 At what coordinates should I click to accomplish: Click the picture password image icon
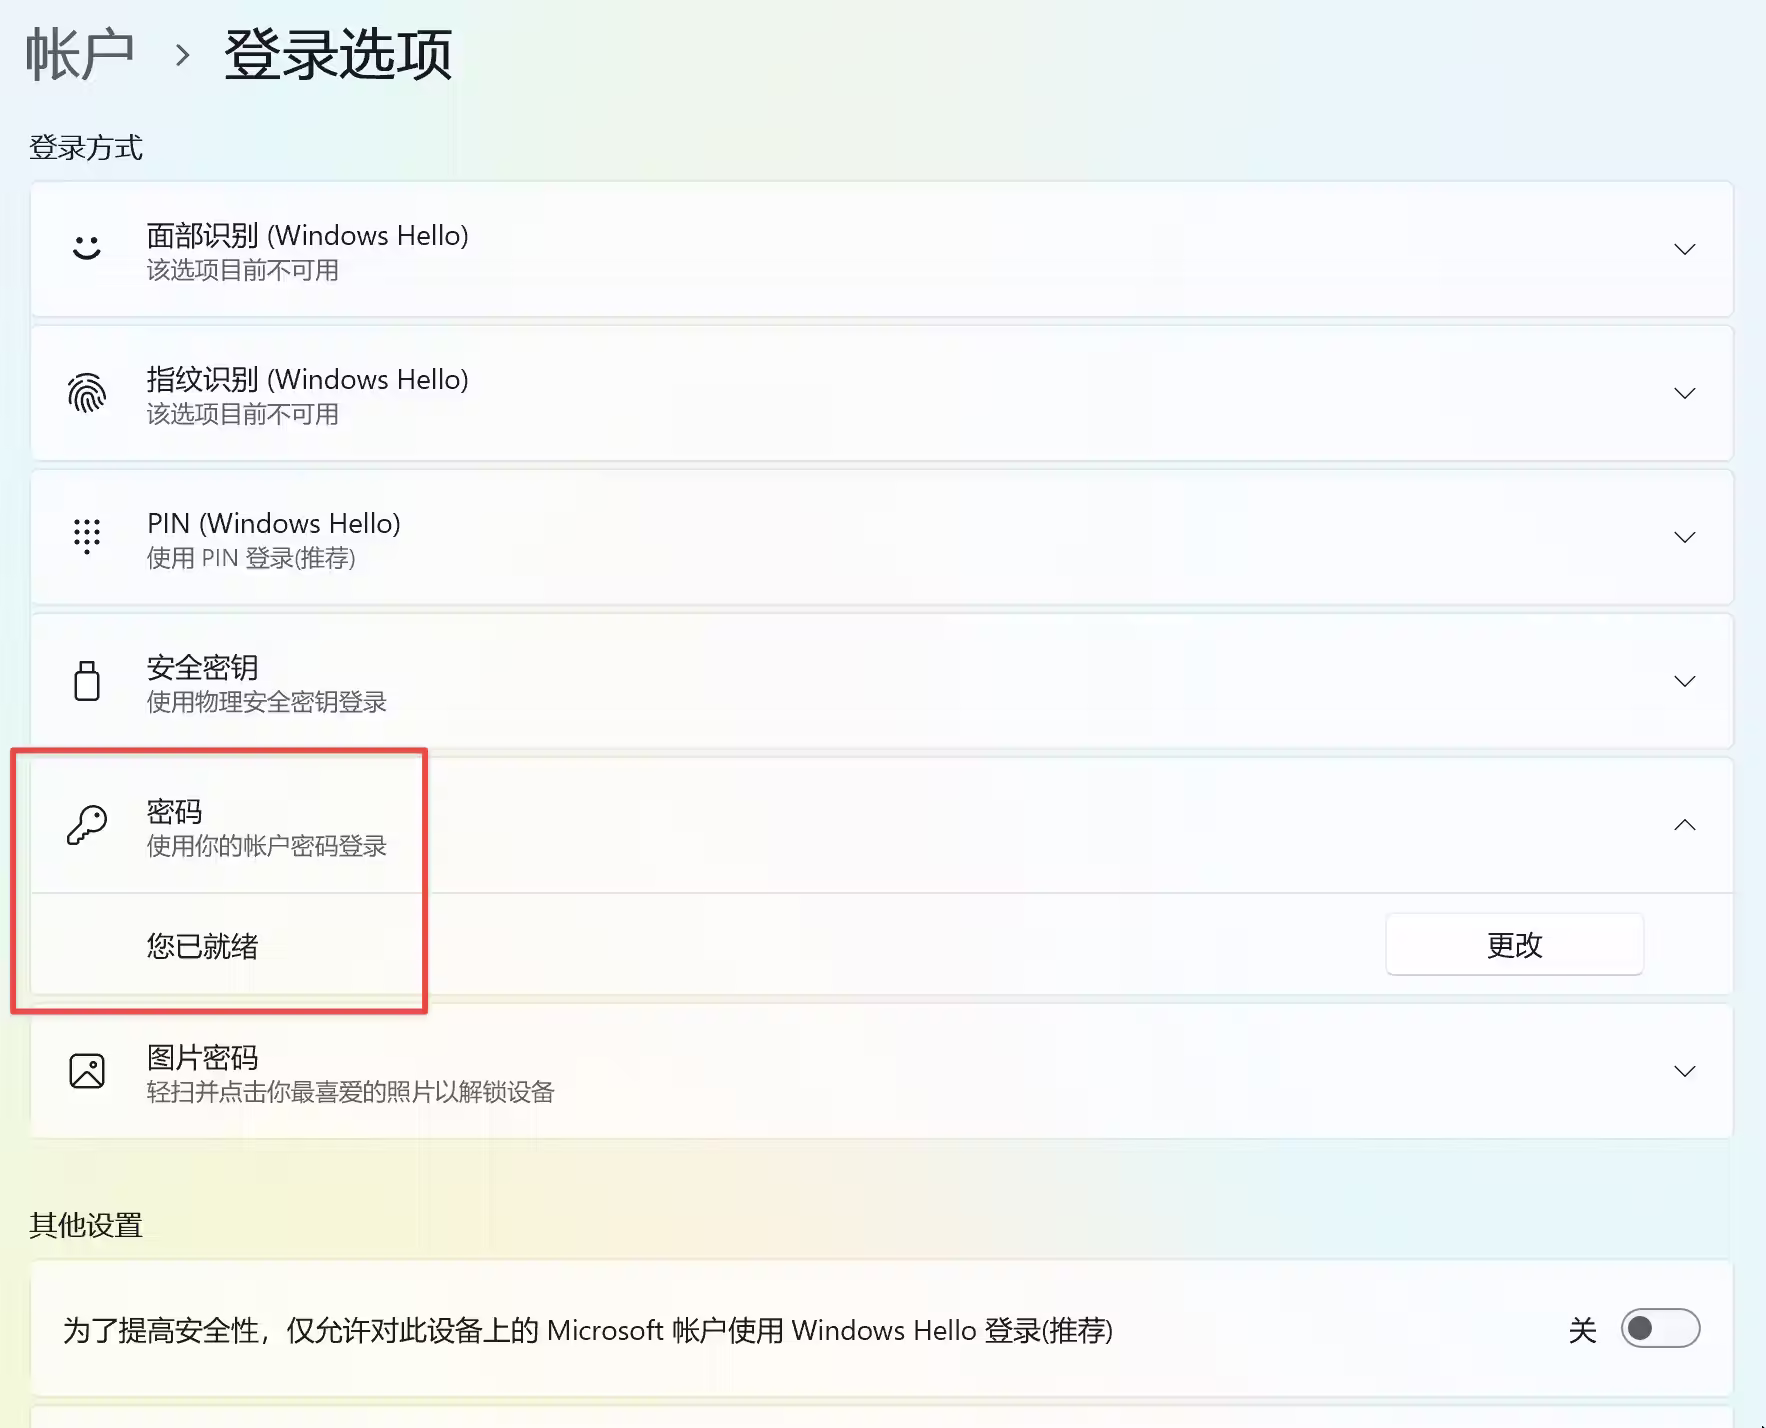coord(87,1071)
